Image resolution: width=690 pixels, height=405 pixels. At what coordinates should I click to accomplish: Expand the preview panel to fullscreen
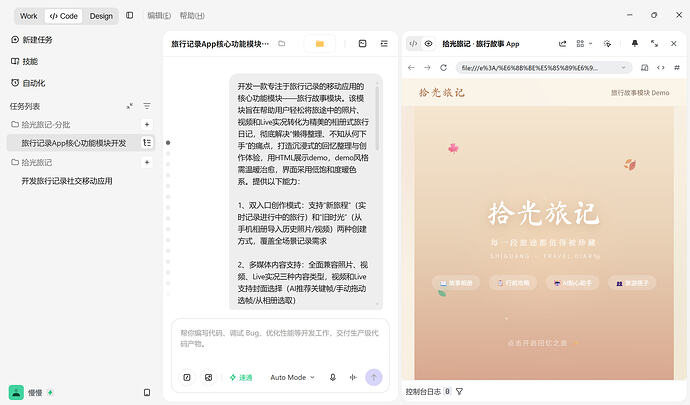[x=654, y=44]
